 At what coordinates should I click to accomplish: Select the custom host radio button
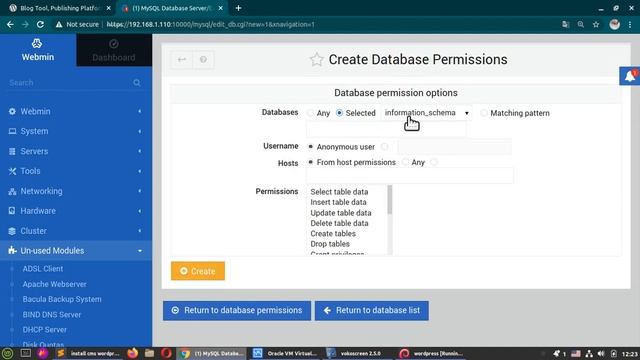tap(434, 162)
